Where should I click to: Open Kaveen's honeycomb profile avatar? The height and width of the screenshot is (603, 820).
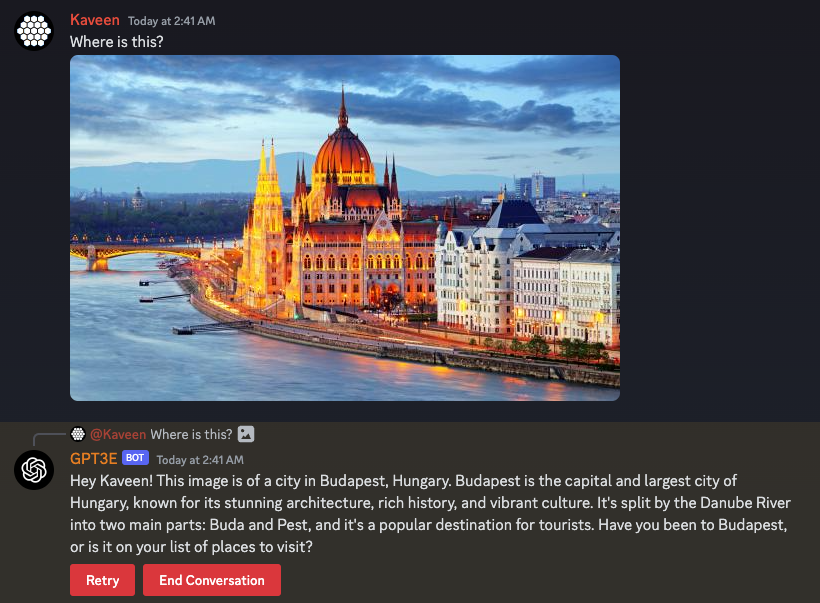click(34, 31)
